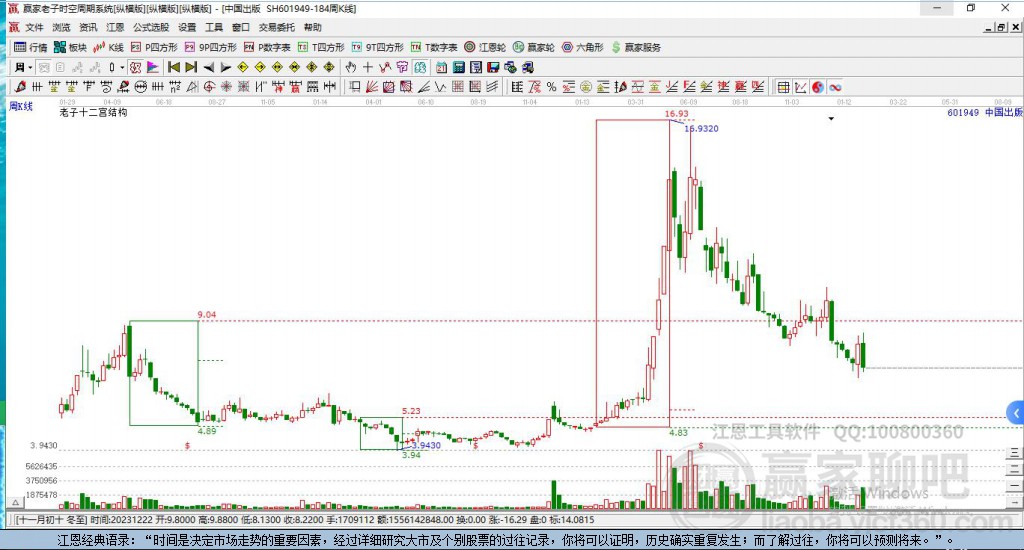Image resolution: width=1024 pixels, height=550 pixels.
Task: Click the app logo icon in menu bar
Action: (x=14, y=27)
